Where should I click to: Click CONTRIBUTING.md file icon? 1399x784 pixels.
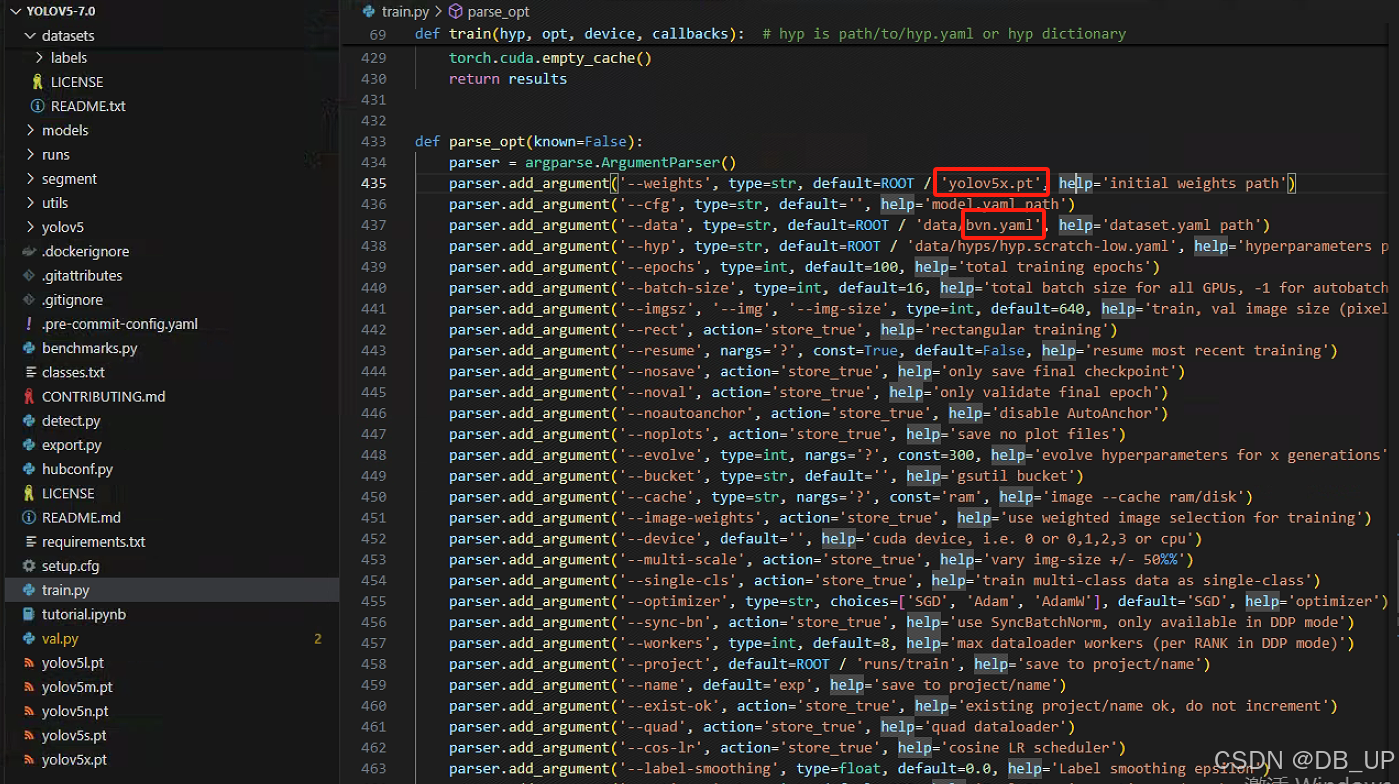click(x=29, y=396)
